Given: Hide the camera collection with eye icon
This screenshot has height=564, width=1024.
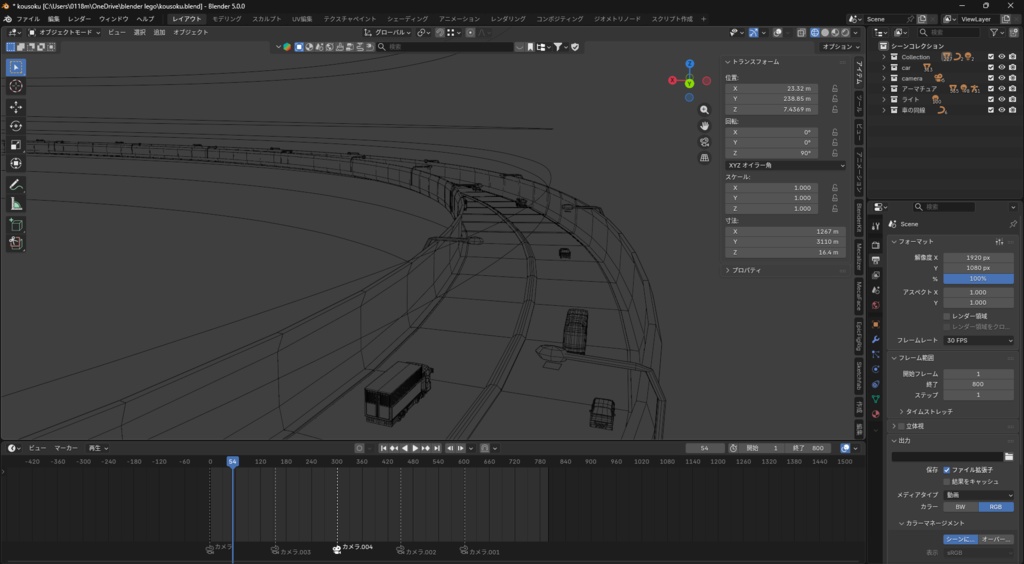Looking at the screenshot, I should [x=1001, y=78].
